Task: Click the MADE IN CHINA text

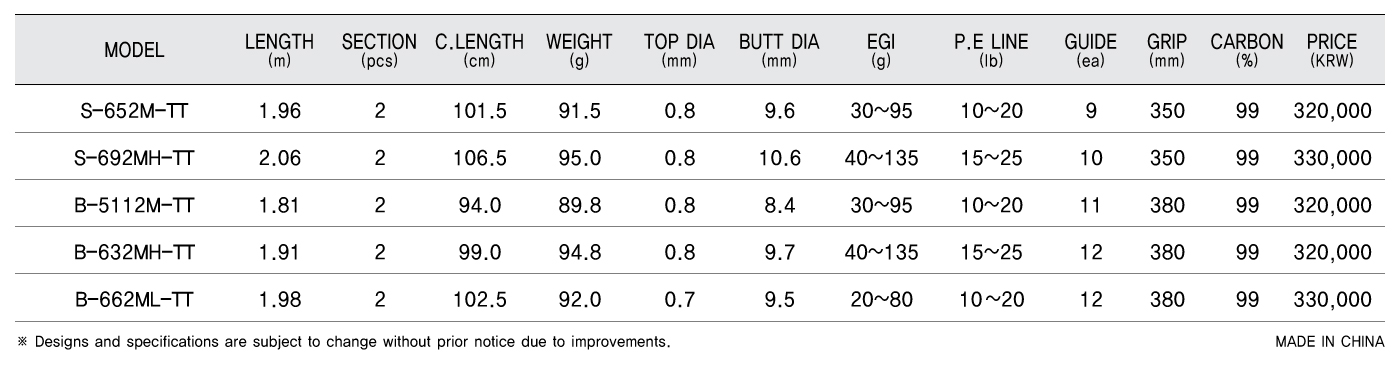Action: (1330, 342)
